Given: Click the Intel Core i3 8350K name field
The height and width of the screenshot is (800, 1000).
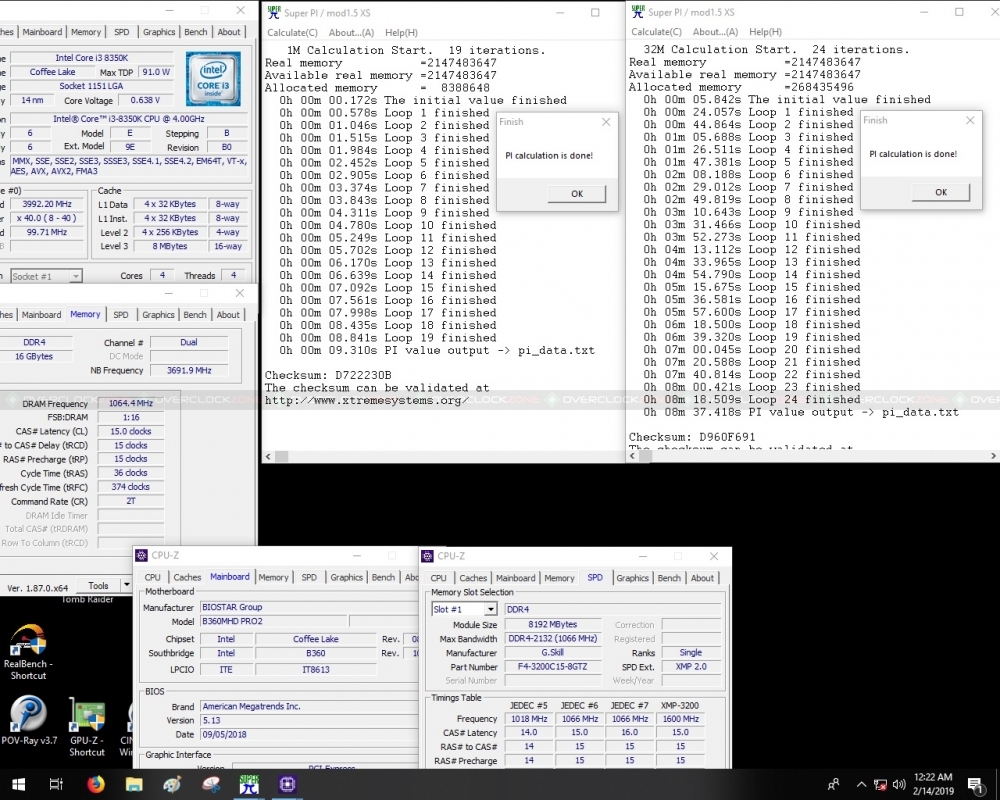Looking at the screenshot, I should [92, 57].
